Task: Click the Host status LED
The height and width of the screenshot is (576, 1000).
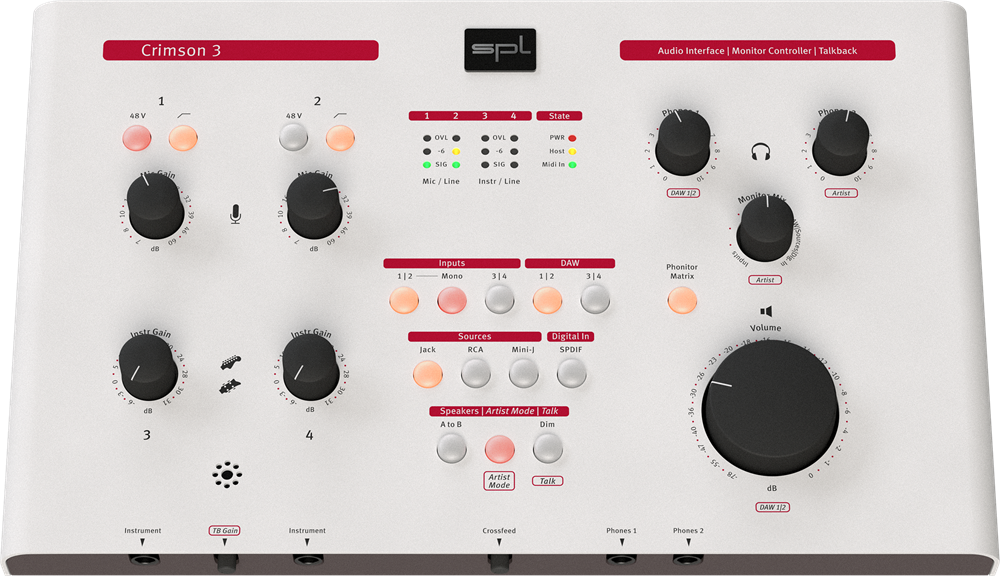Action: [x=572, y=151]
